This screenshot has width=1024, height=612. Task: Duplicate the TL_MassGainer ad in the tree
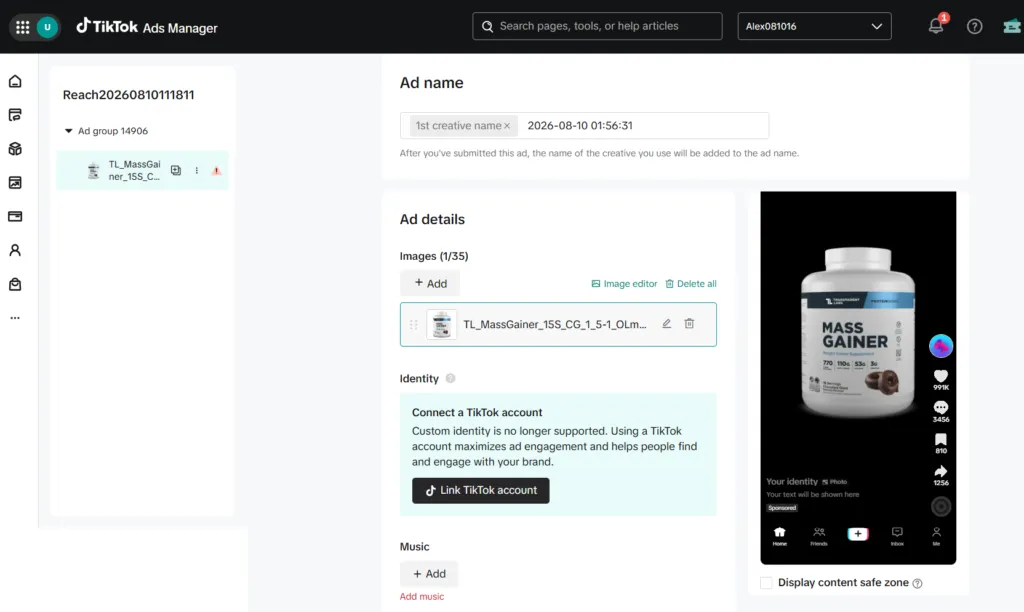tap(176, 170)
